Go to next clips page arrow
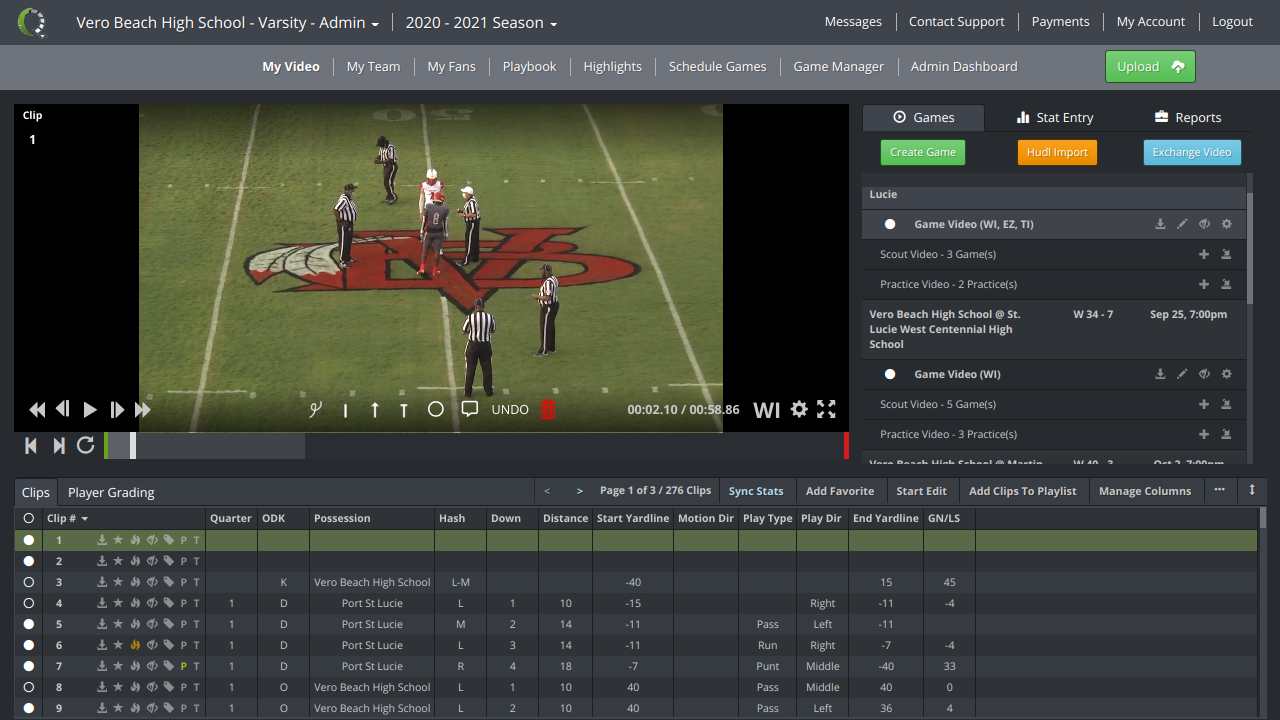Screen dimensions: 1280x720 (579, 491)
